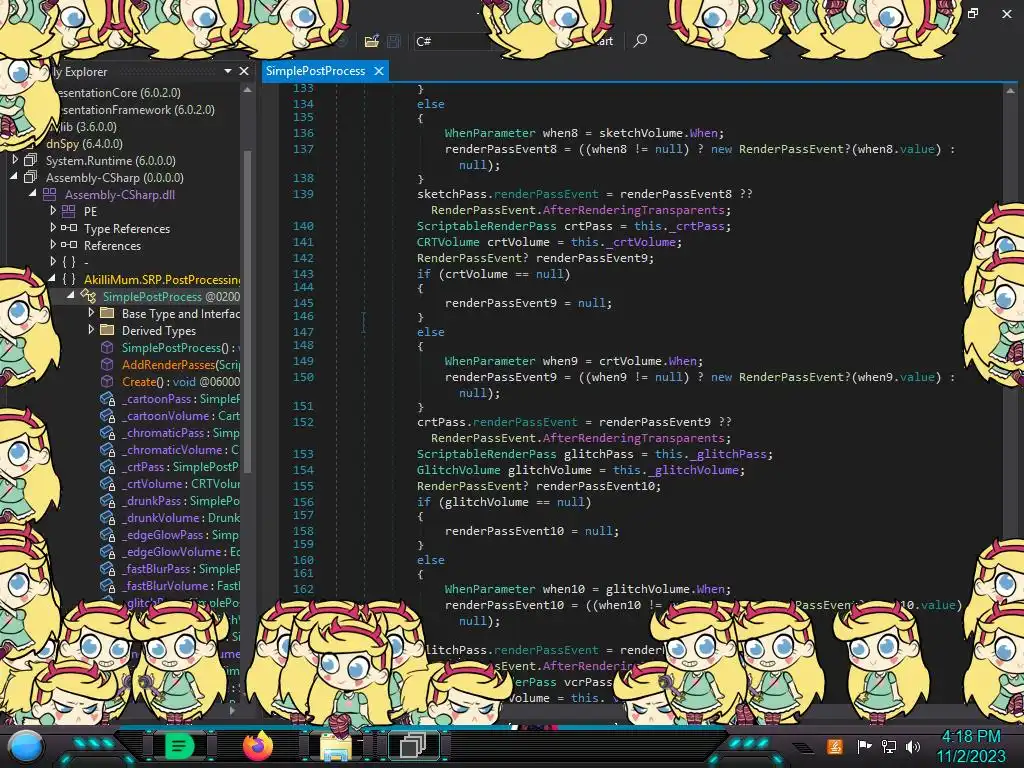The height and width of the screenshot is (768, 1024).
Task: Click the PE node icon
Action: [x=69, y=211]
